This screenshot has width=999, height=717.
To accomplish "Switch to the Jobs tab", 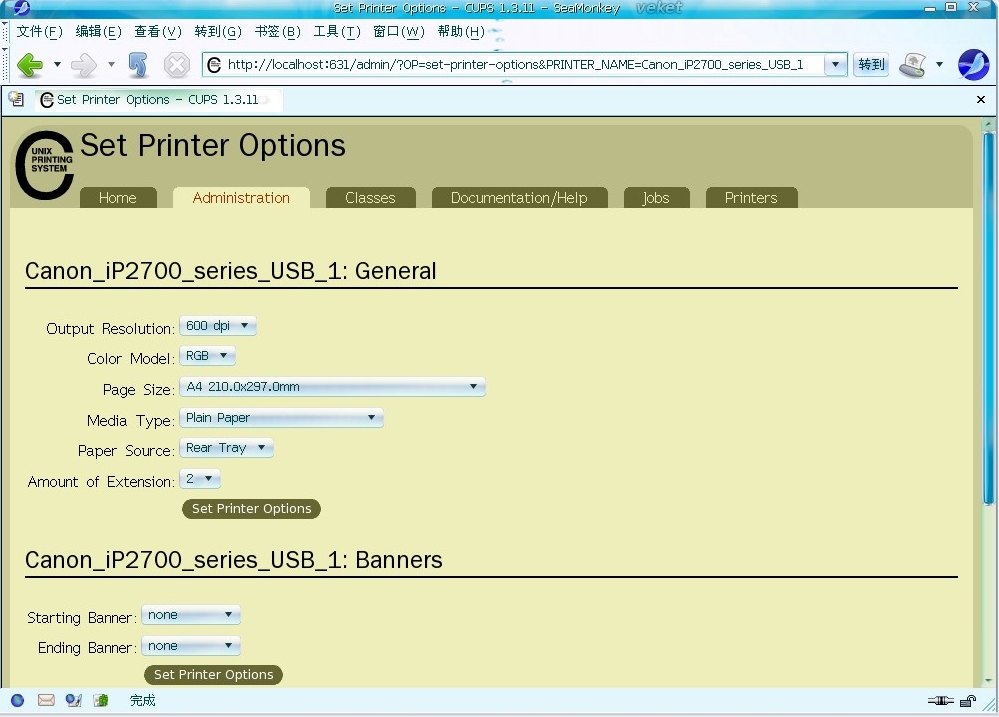I will 656,198.
